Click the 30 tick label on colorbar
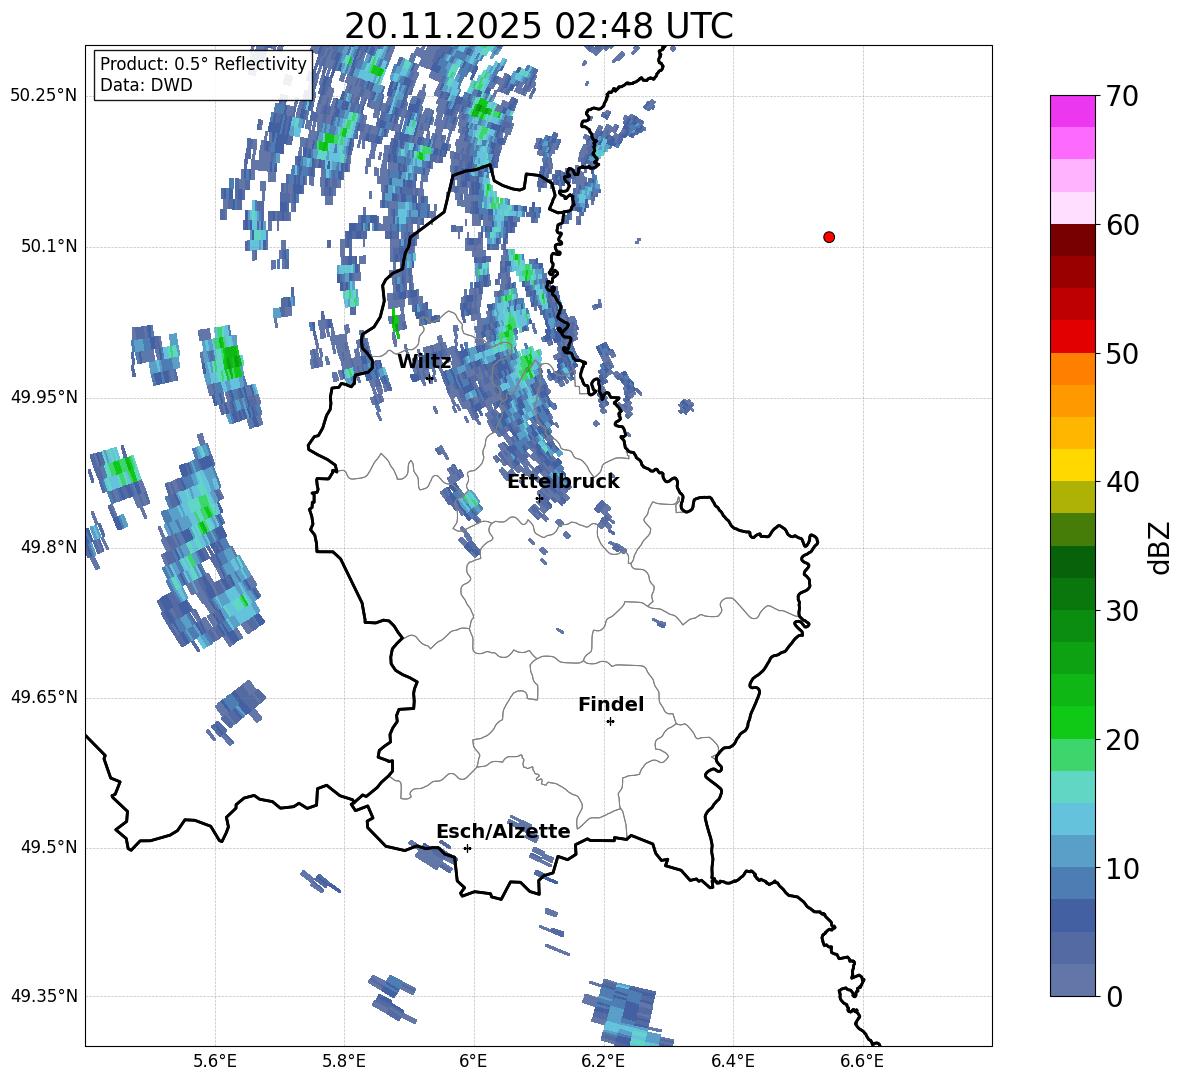Viewport: 1184px width, 1081px height. (1122, 611)
